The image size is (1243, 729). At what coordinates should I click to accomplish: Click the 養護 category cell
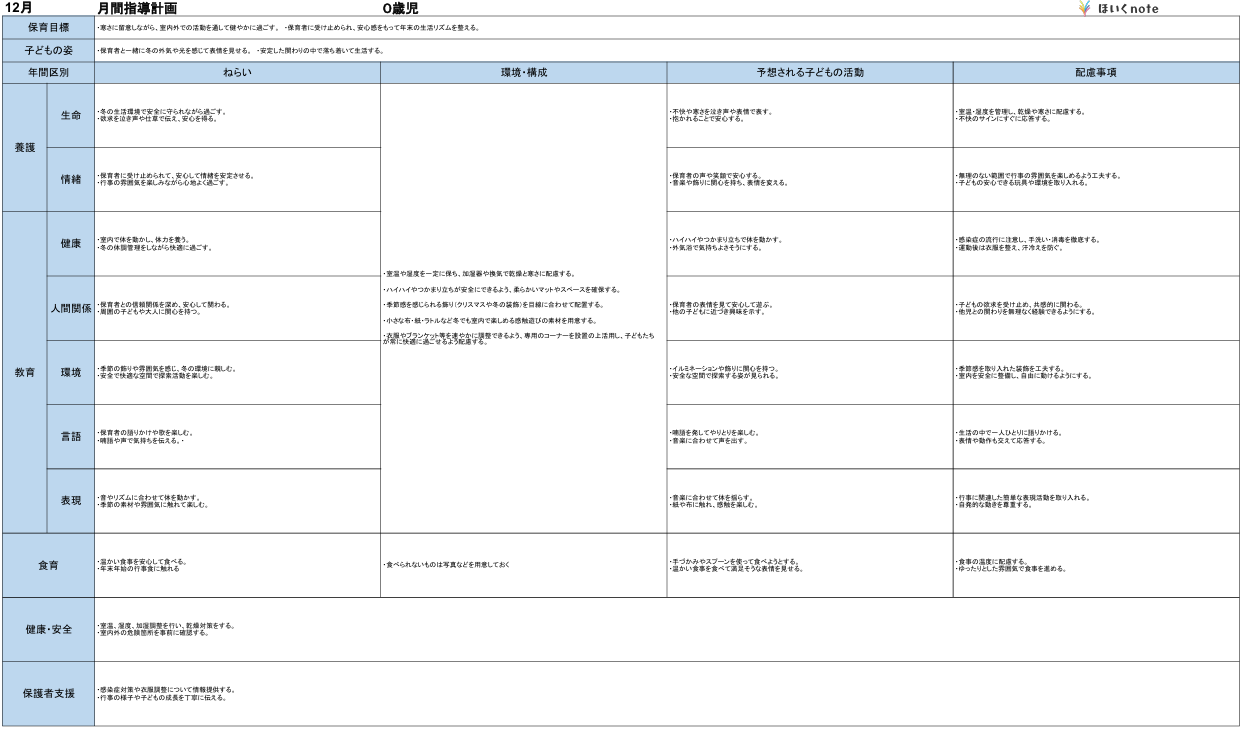24,147
